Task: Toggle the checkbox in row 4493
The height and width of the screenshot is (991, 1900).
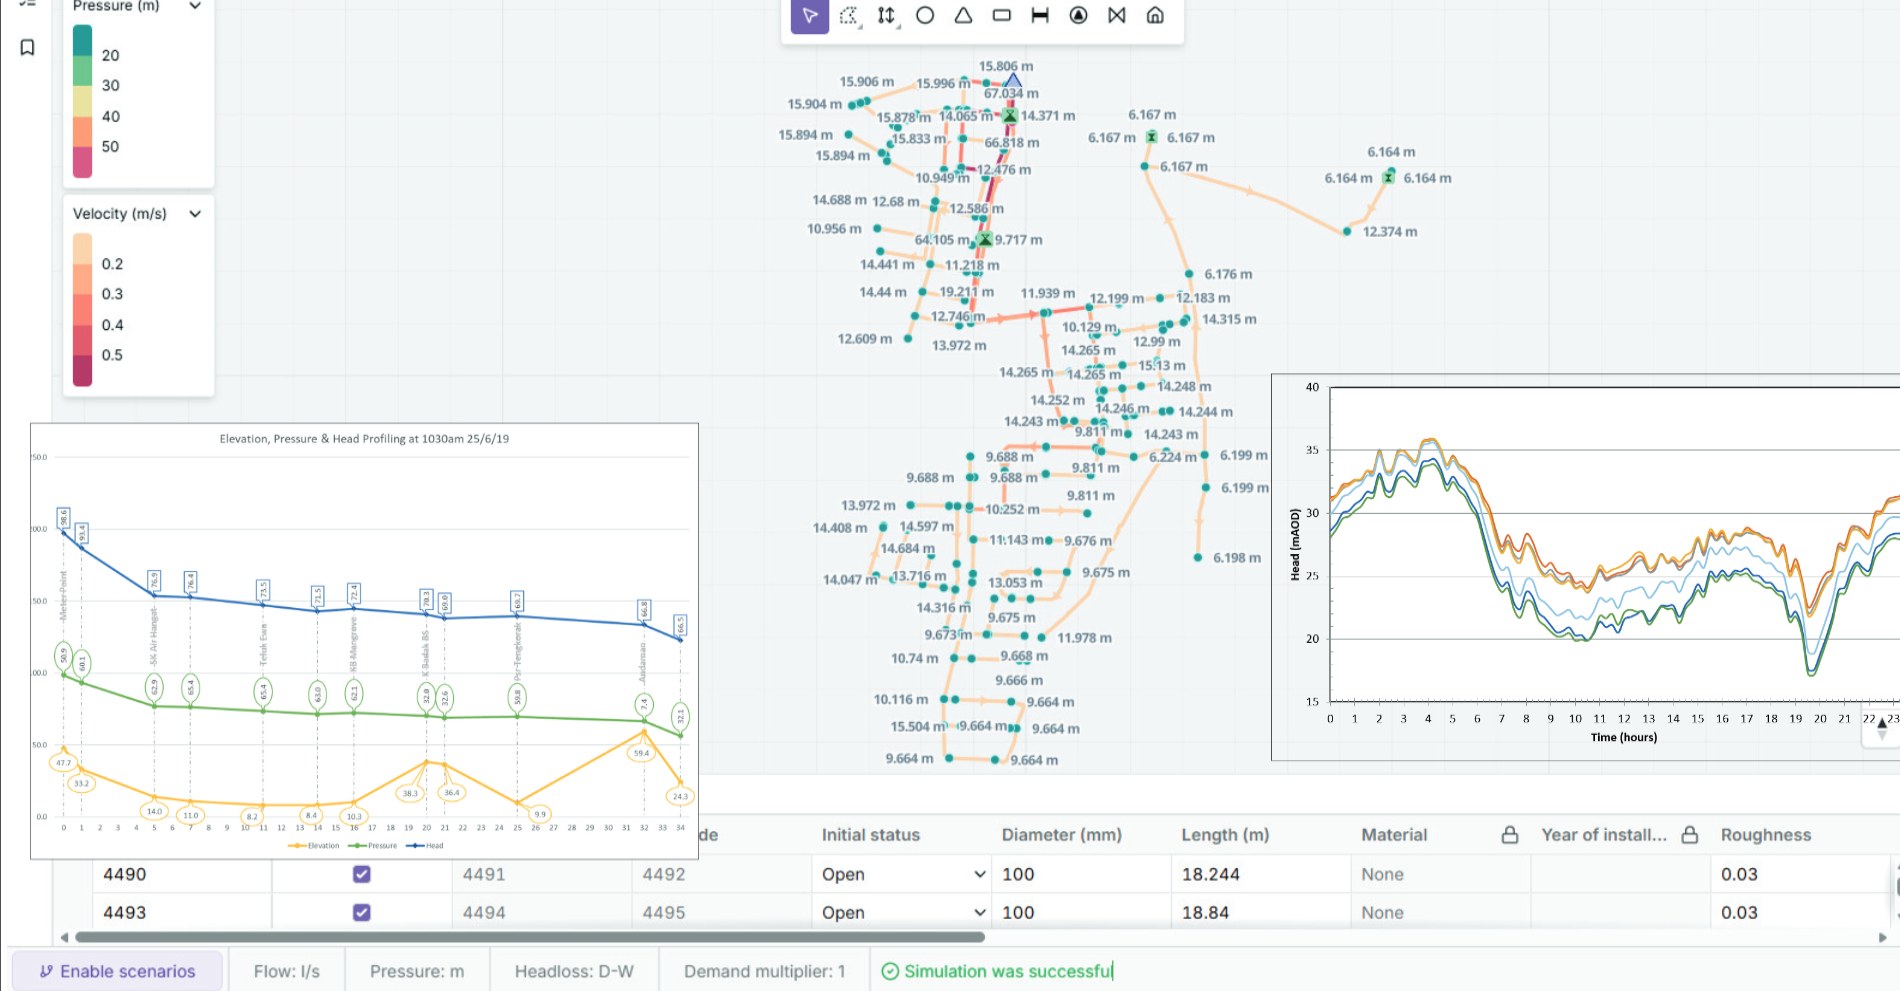Action: pyautogui.click(x=362, y=912)
